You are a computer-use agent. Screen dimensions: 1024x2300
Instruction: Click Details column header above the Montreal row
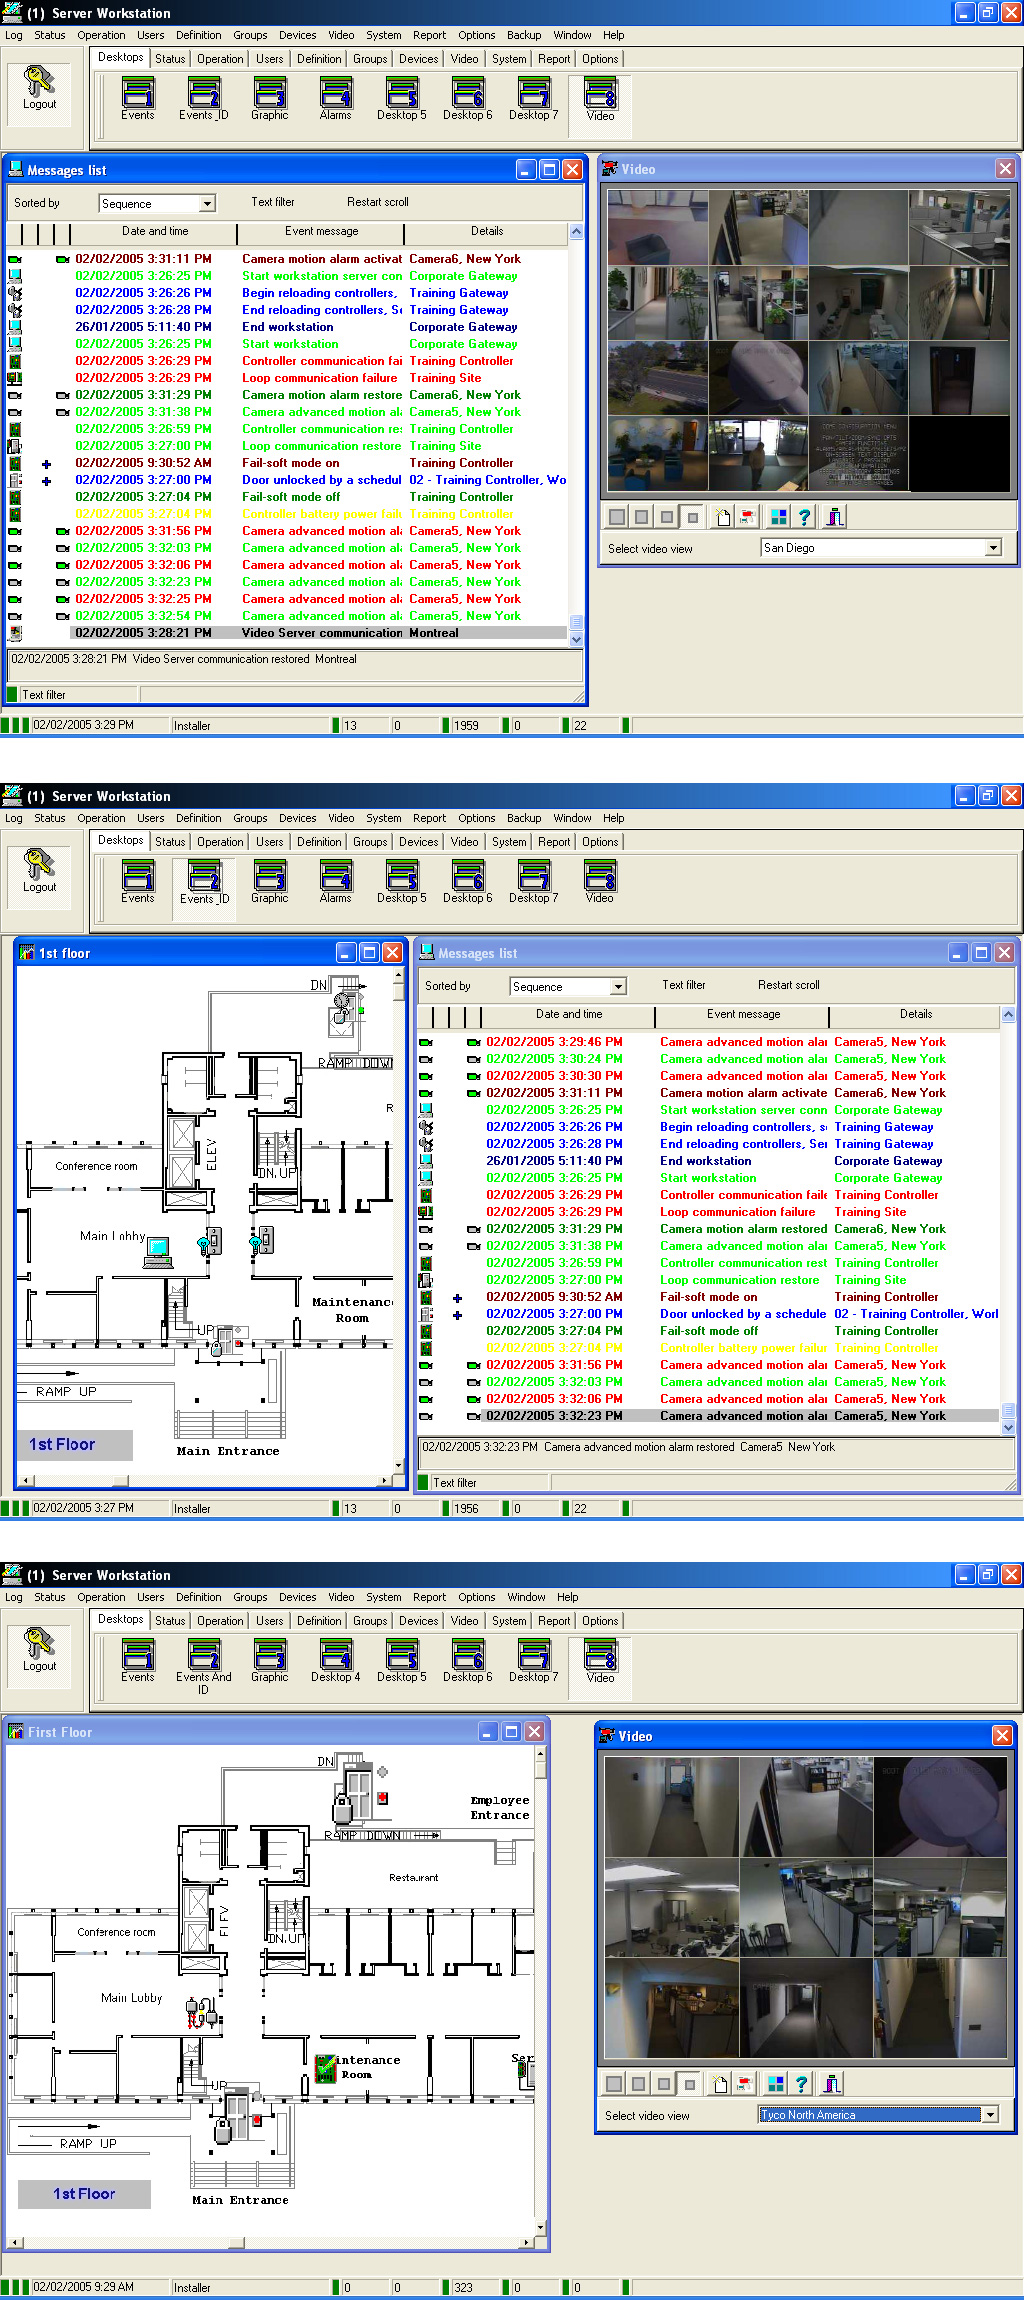click(x=487, y=231)
